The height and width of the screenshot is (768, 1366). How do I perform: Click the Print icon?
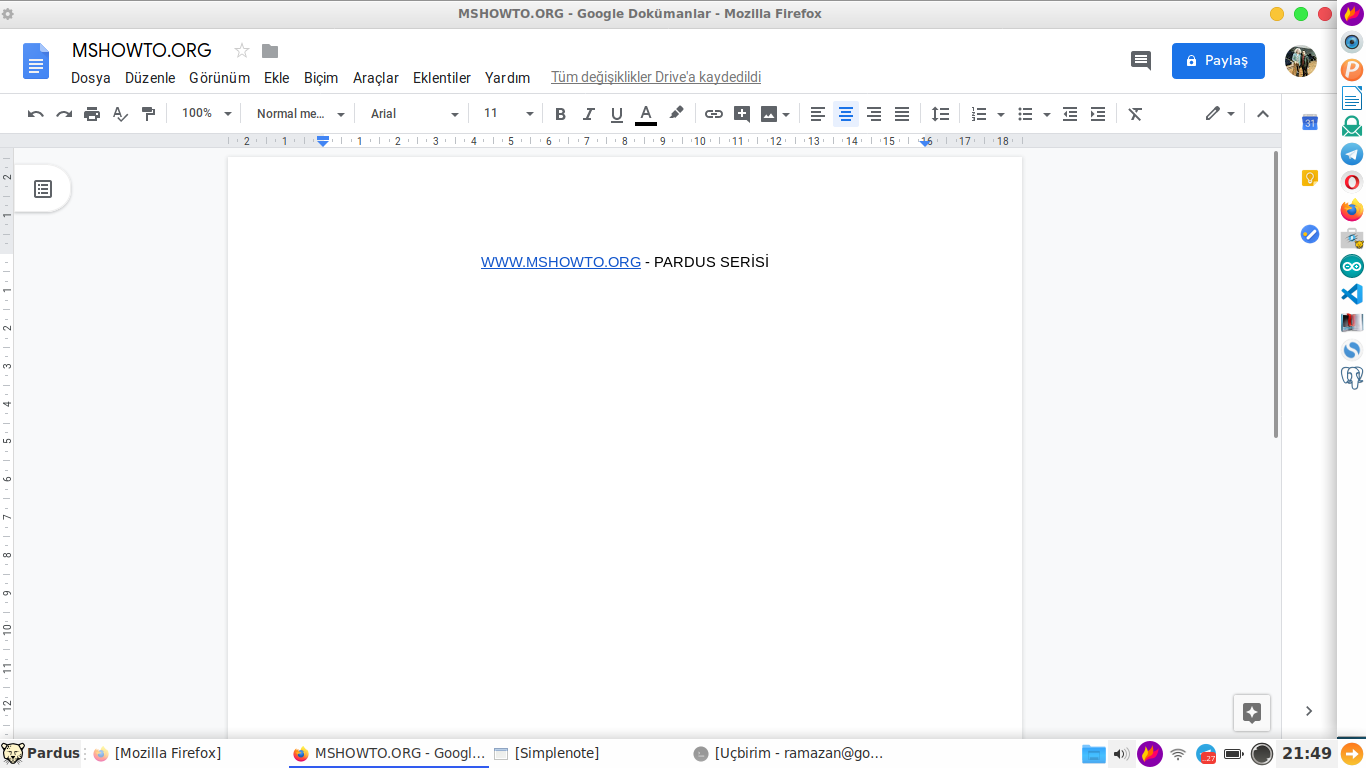point(92,114)
